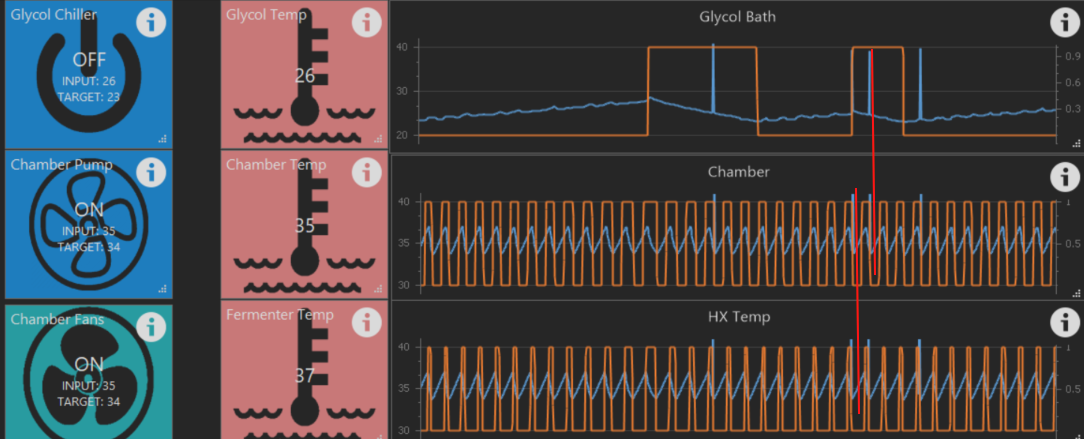Open info for HX Temp chart

(1064, 322)
